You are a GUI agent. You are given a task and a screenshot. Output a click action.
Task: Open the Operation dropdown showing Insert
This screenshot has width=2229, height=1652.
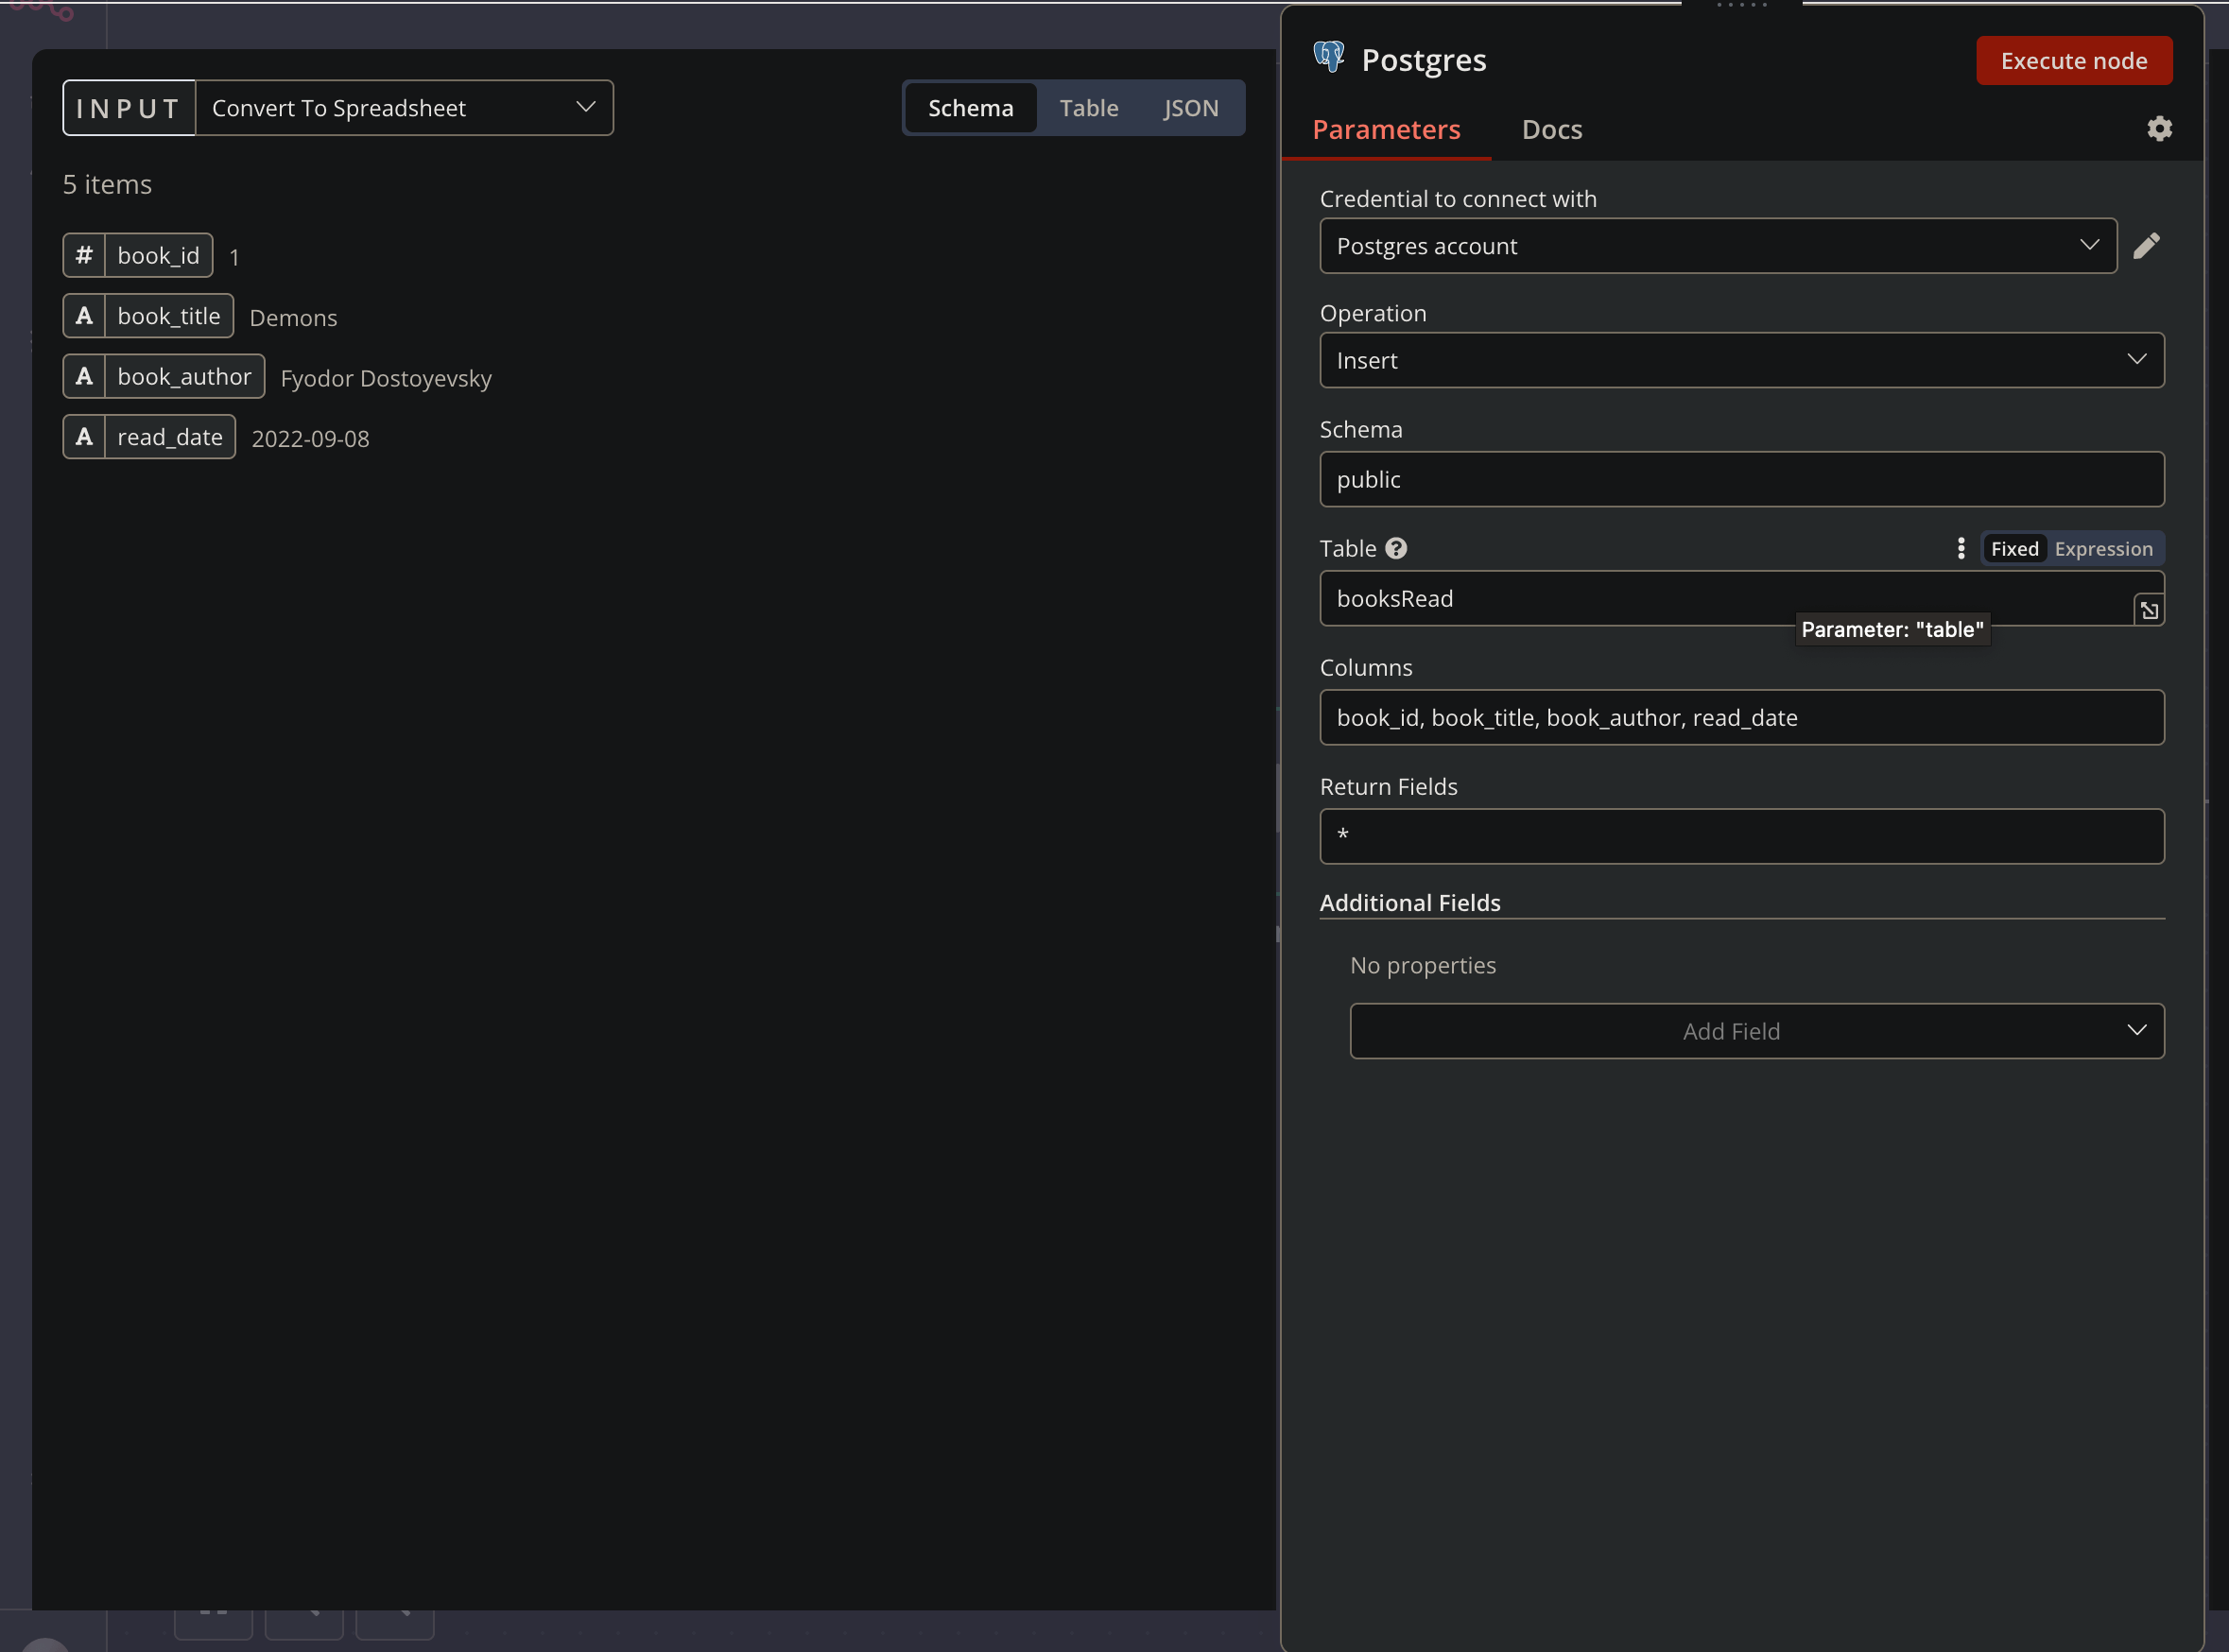tap(1741, 360)
